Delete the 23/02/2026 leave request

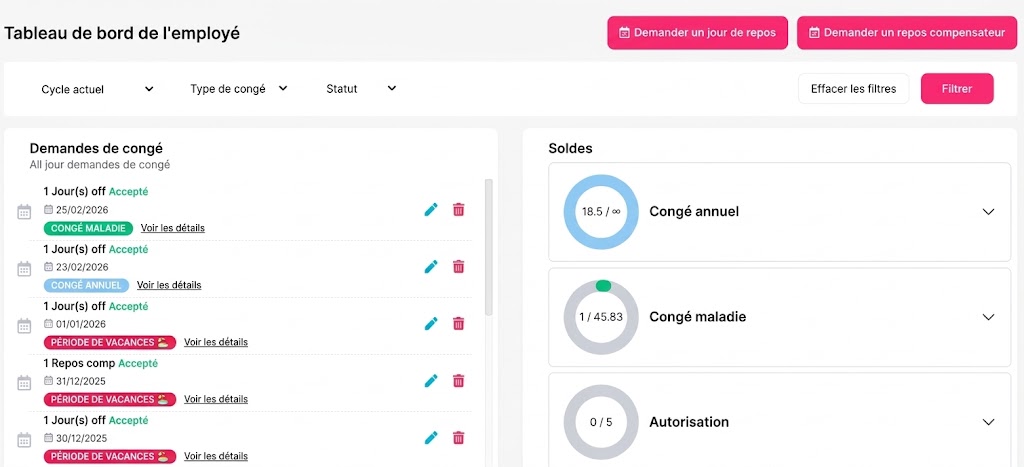(458, 266)
